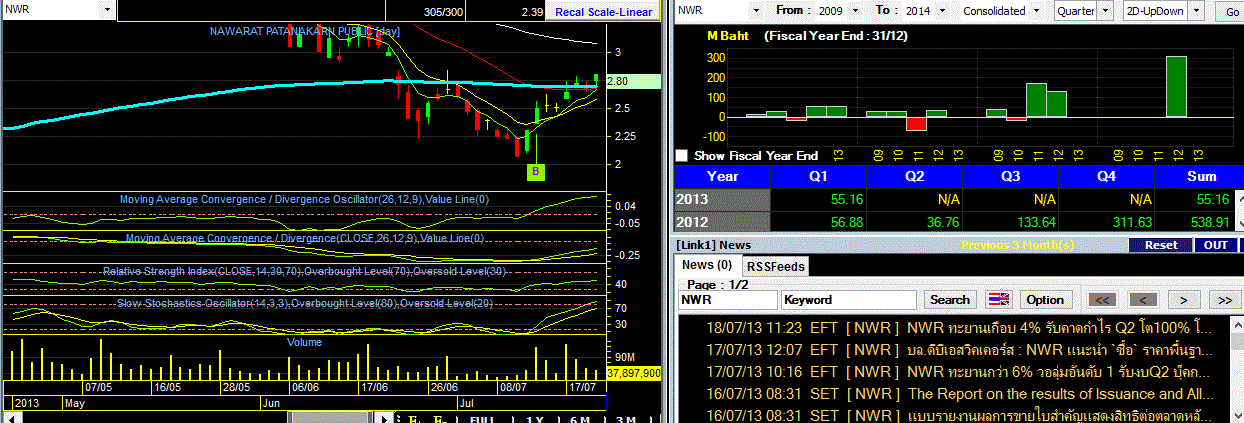Open the NWR symbol dropdown above the chart
Viewport: 1244px width, 423px height.
click(106, 10)
